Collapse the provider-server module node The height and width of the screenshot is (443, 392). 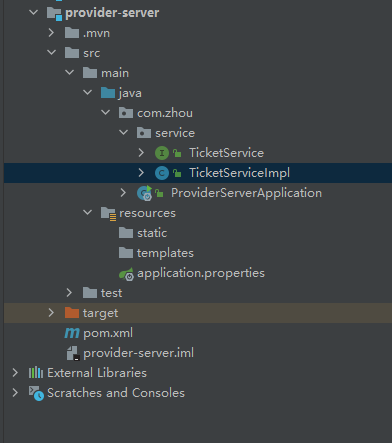coord(33,13)
